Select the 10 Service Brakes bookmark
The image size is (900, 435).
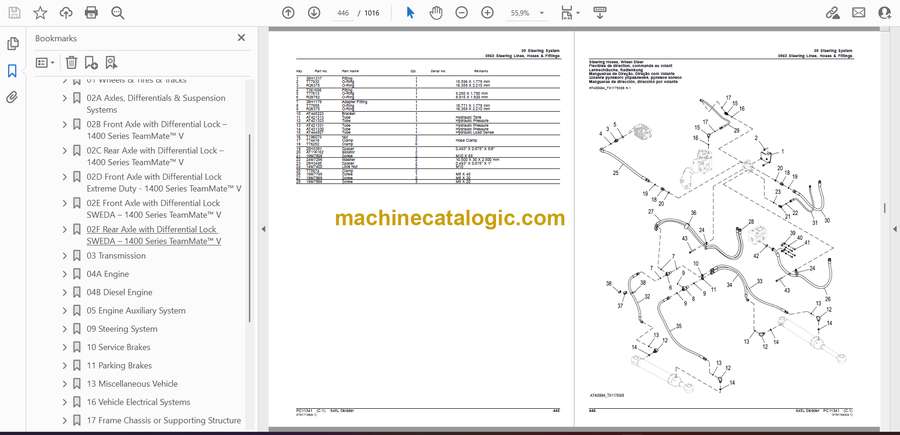click(118, 347)
